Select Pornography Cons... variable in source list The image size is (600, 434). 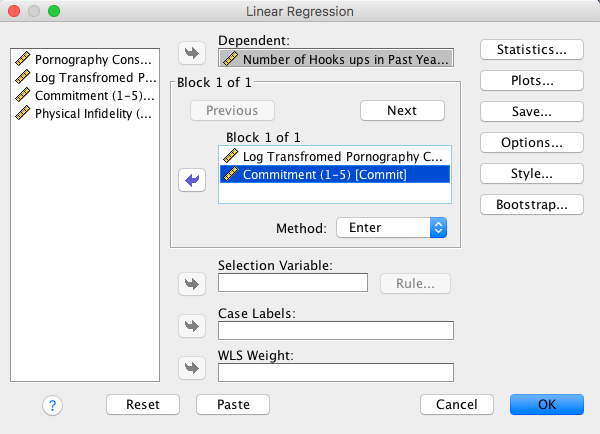85,59
